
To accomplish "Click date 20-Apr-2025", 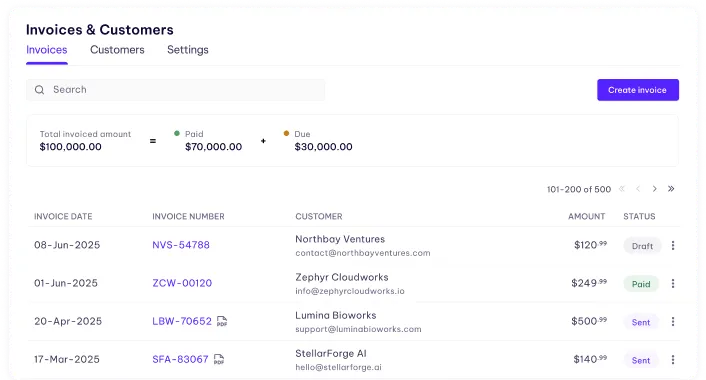I will (68, 321).
